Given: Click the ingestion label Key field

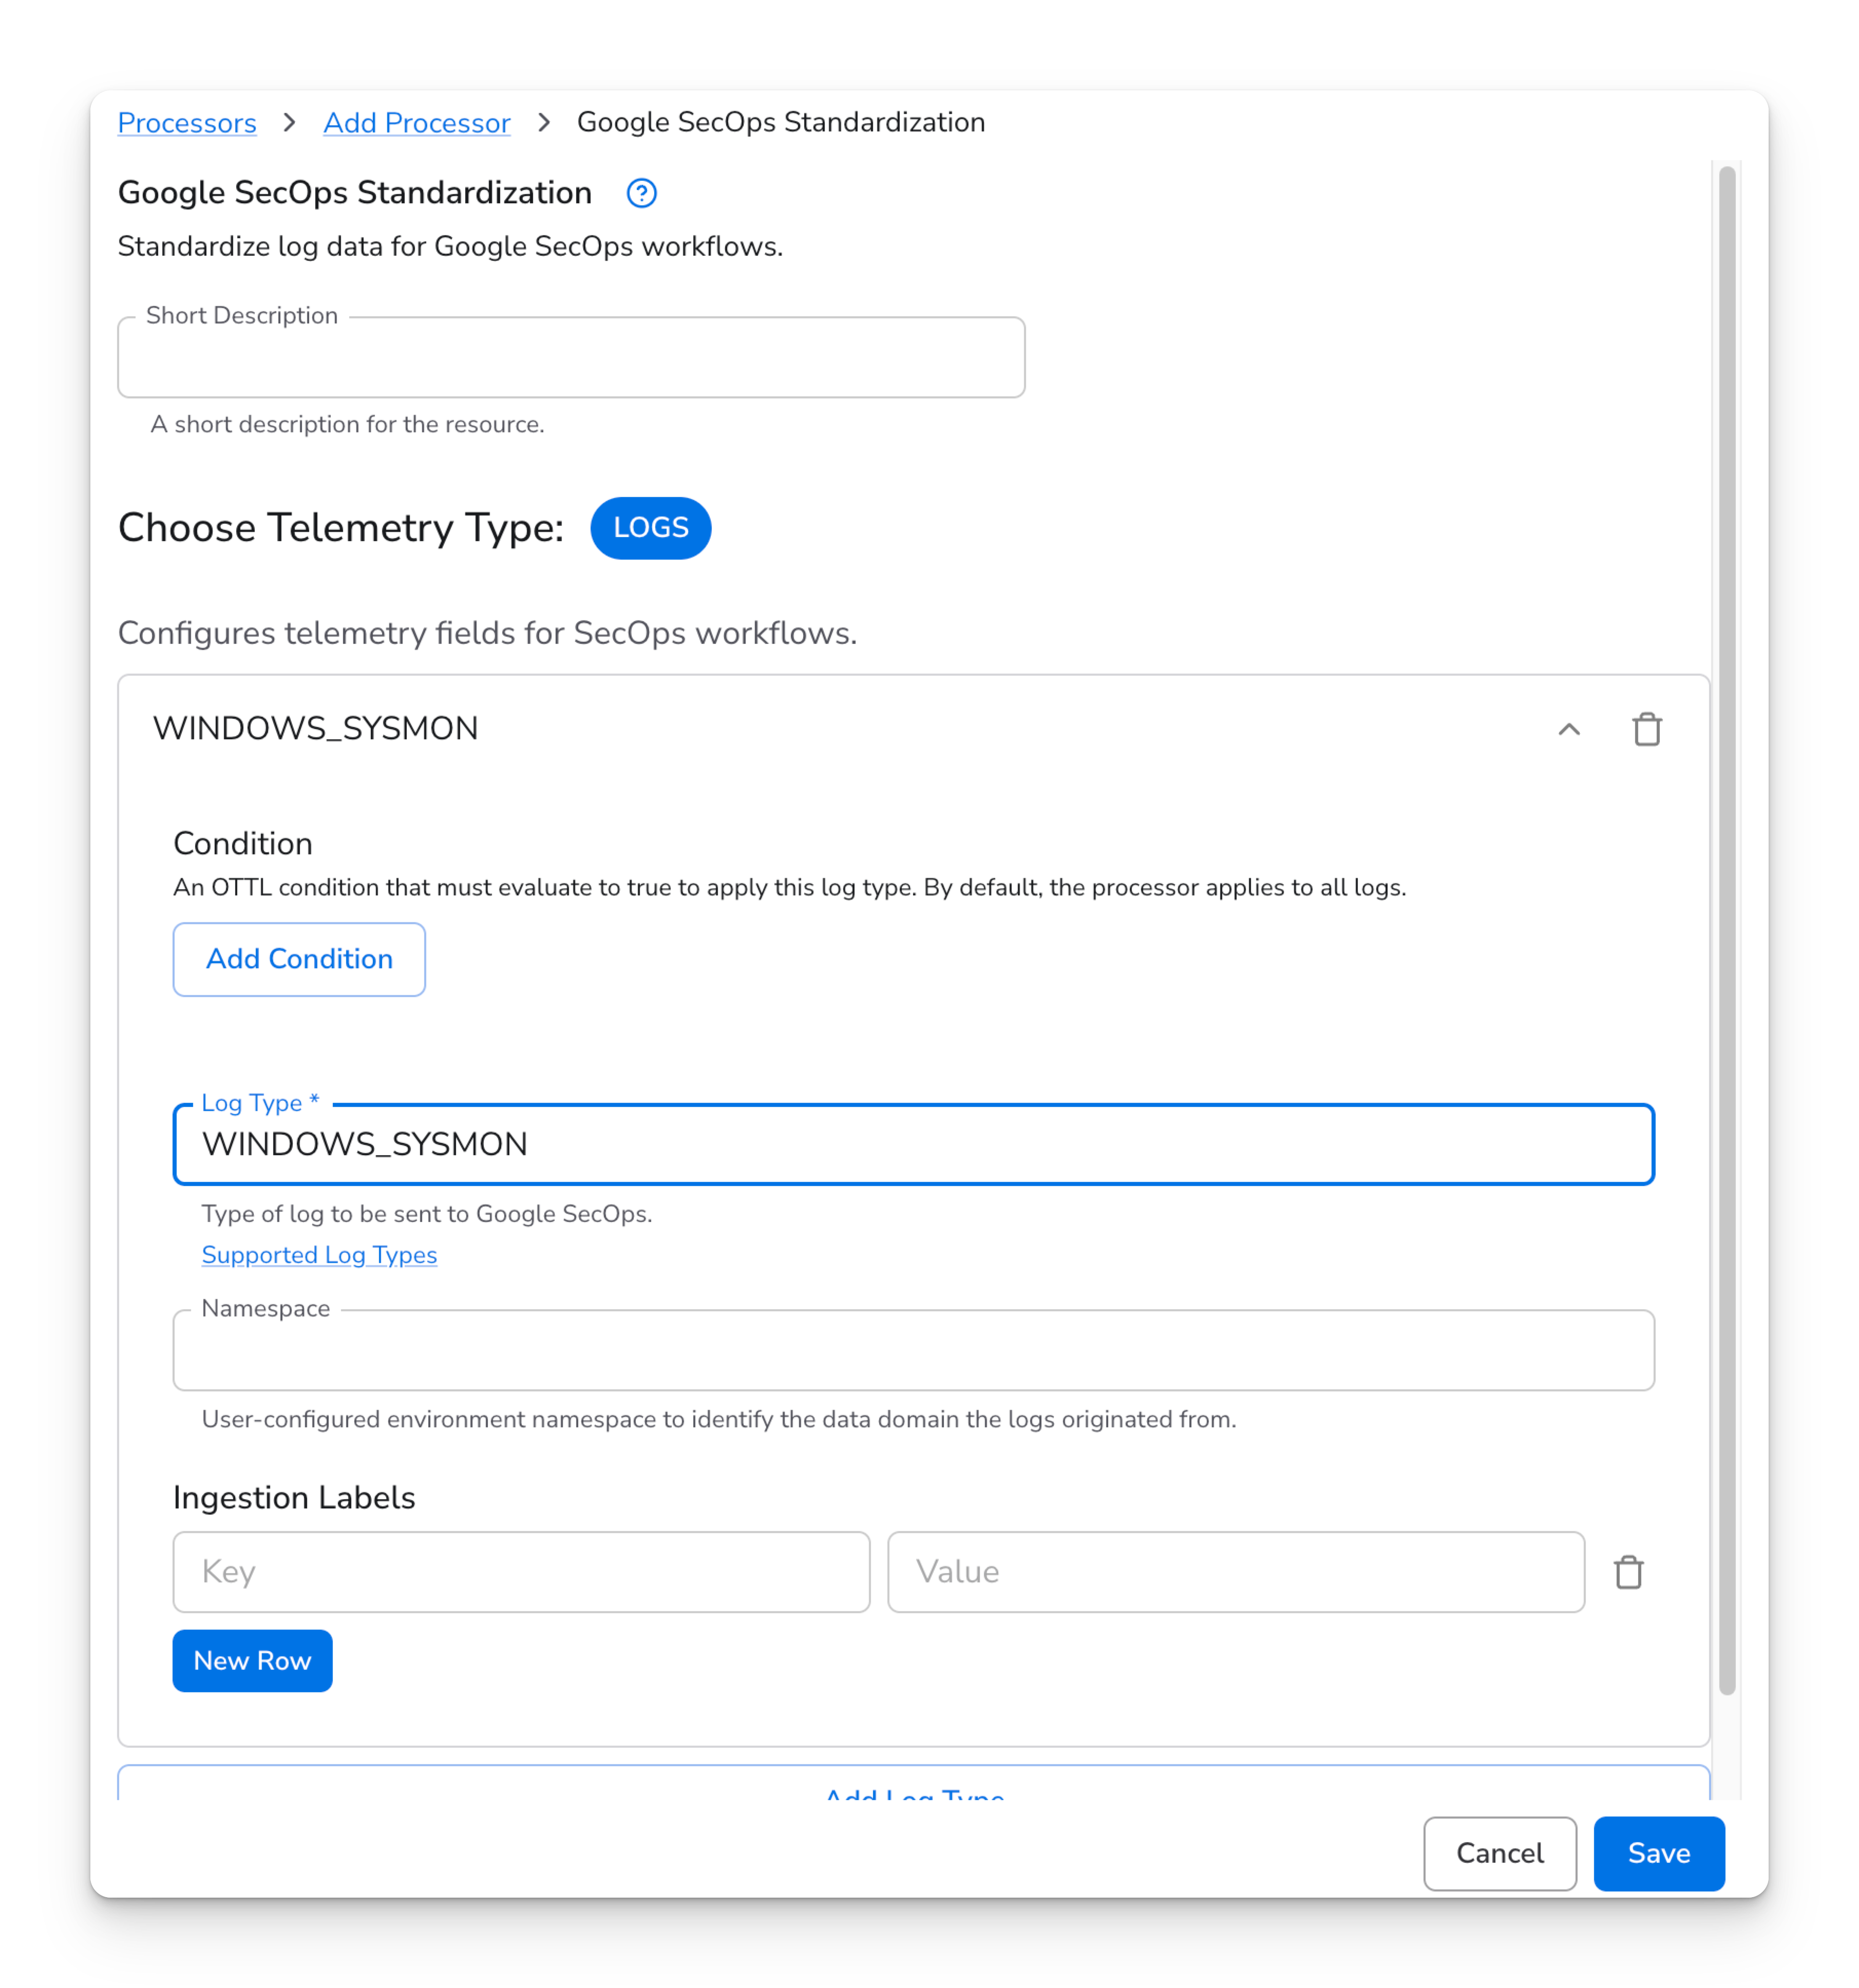Looking at the screenshot, I should click(x=521, y=1572).
